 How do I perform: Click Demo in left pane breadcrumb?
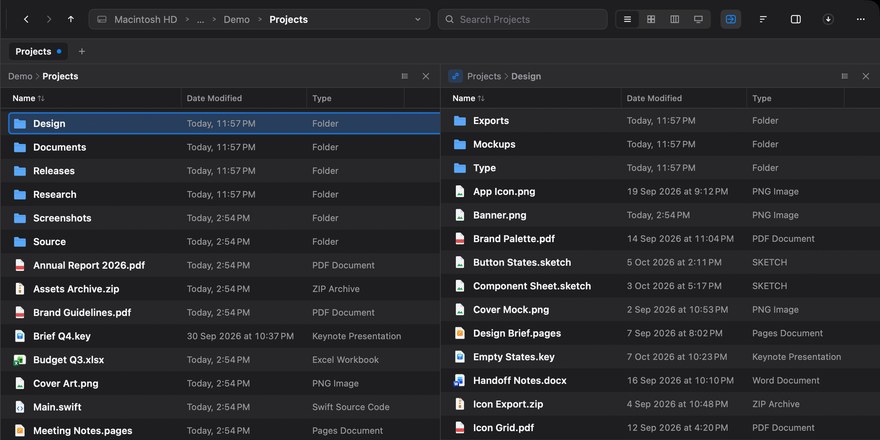tap(20, 76)
